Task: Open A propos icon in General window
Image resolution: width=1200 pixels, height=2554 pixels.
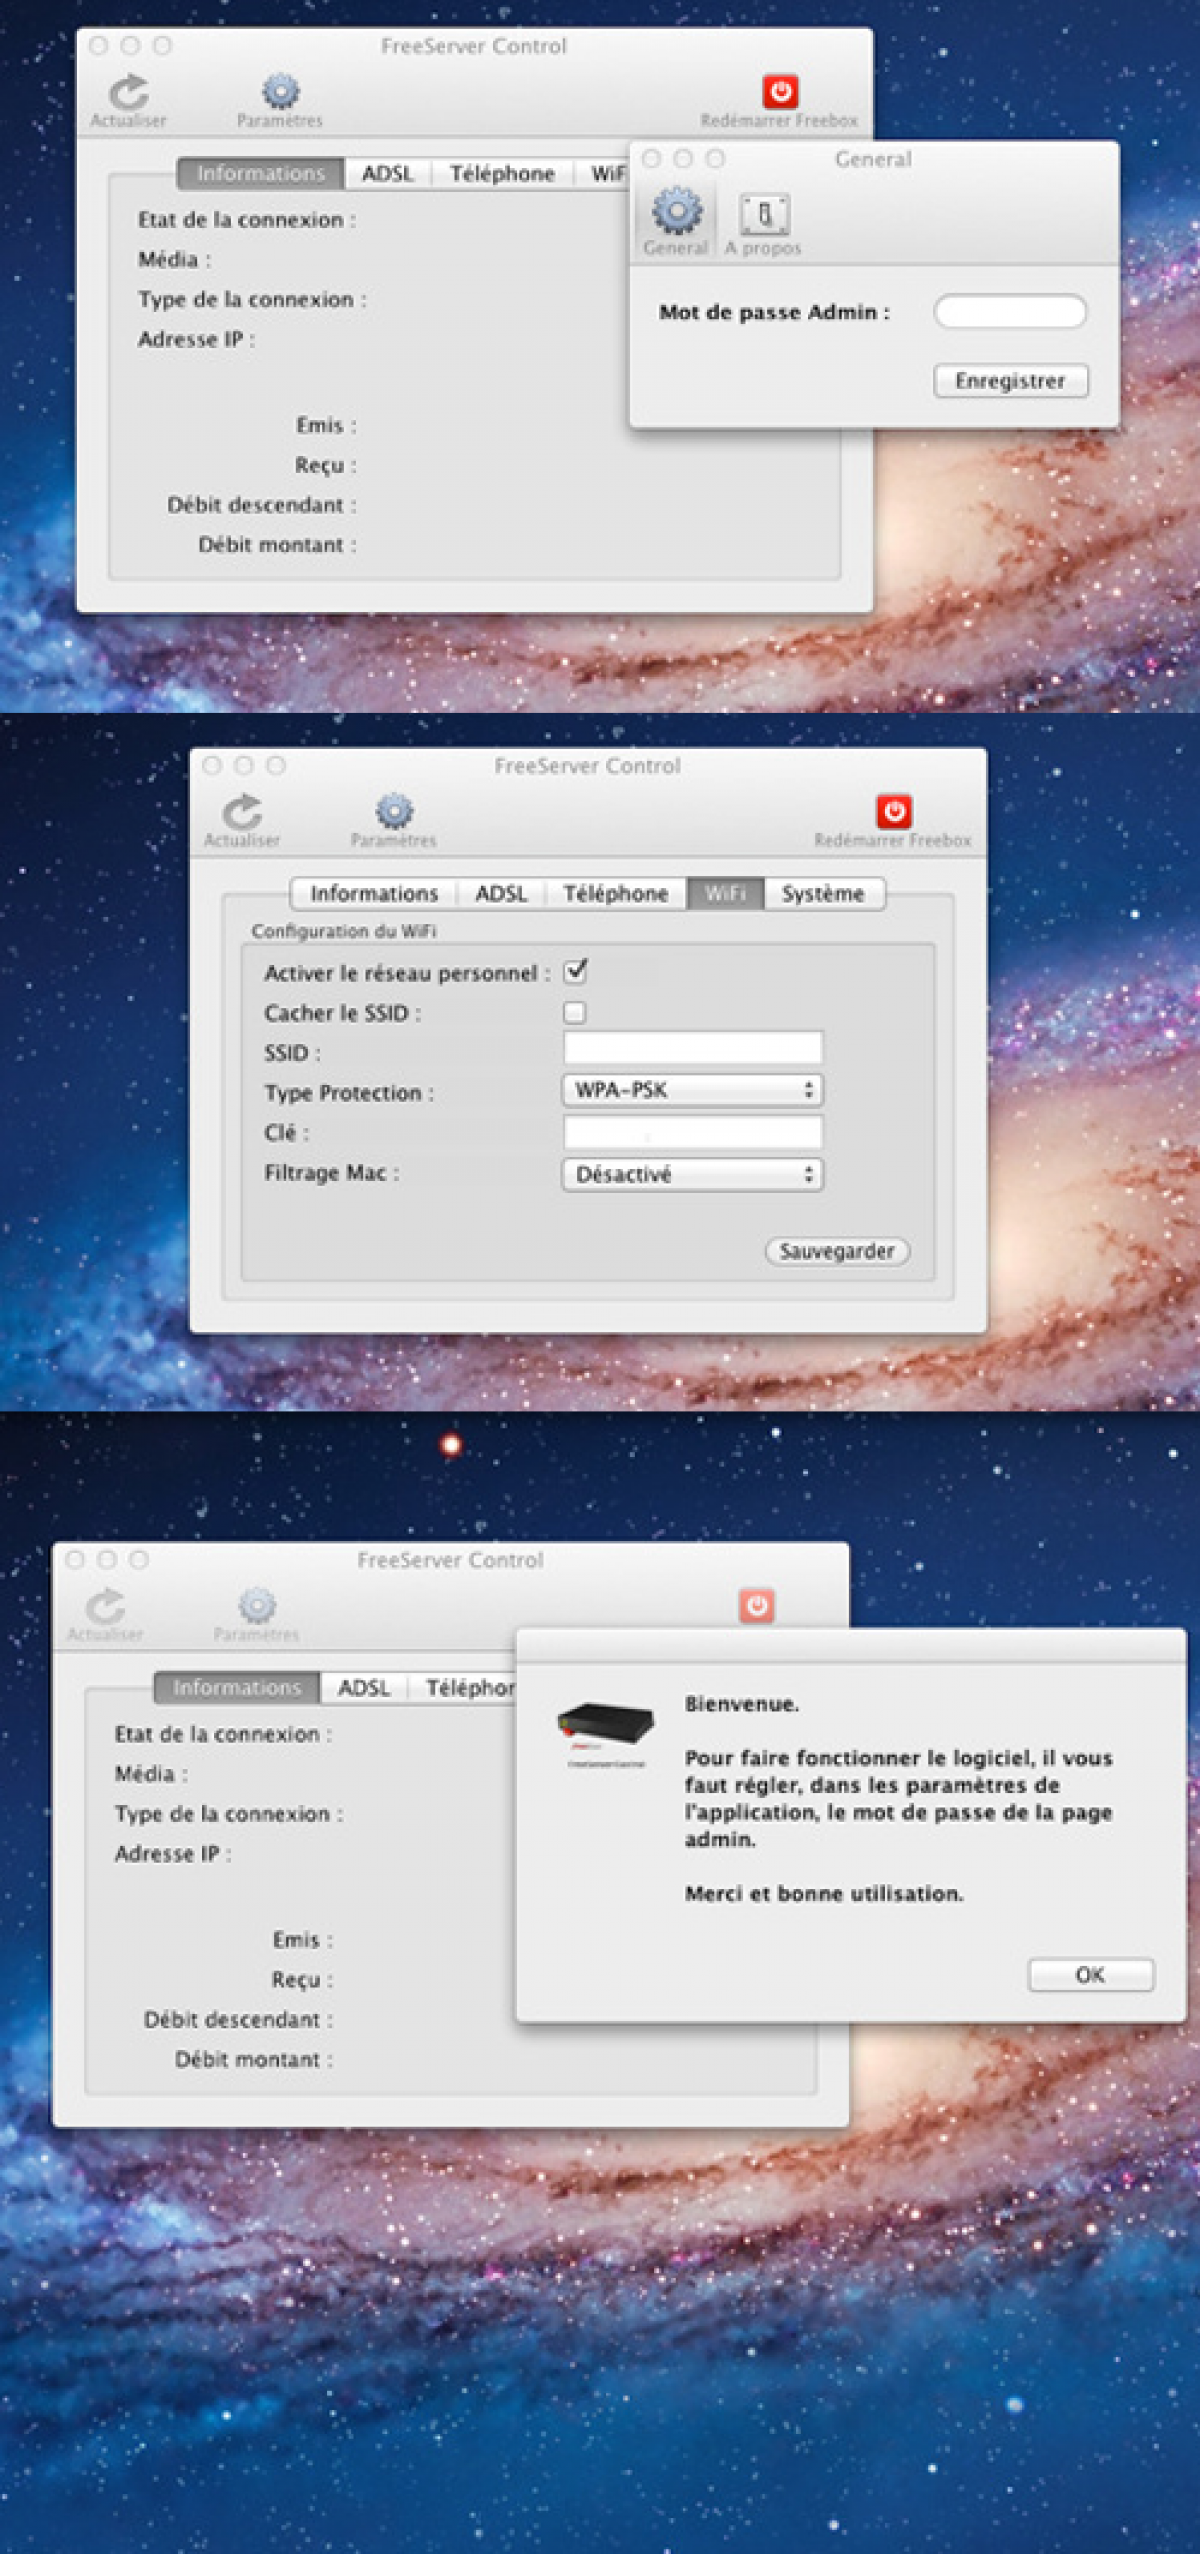Action: point(764,214)
